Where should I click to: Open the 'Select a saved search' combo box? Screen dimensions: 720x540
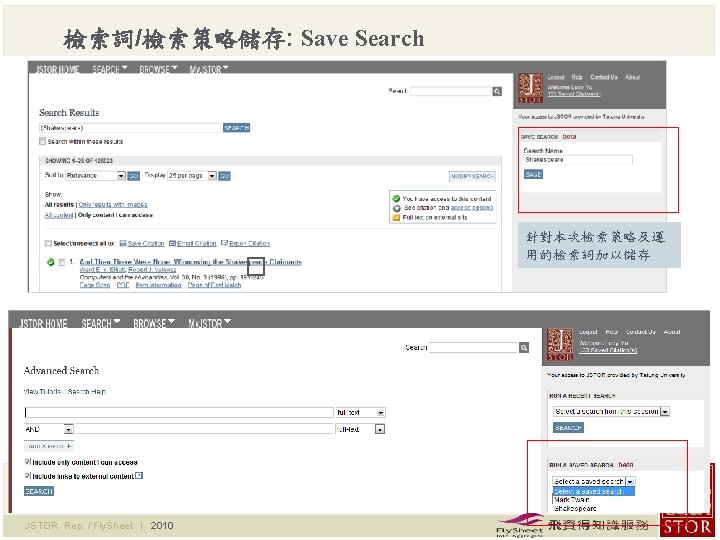pos(593,481)
